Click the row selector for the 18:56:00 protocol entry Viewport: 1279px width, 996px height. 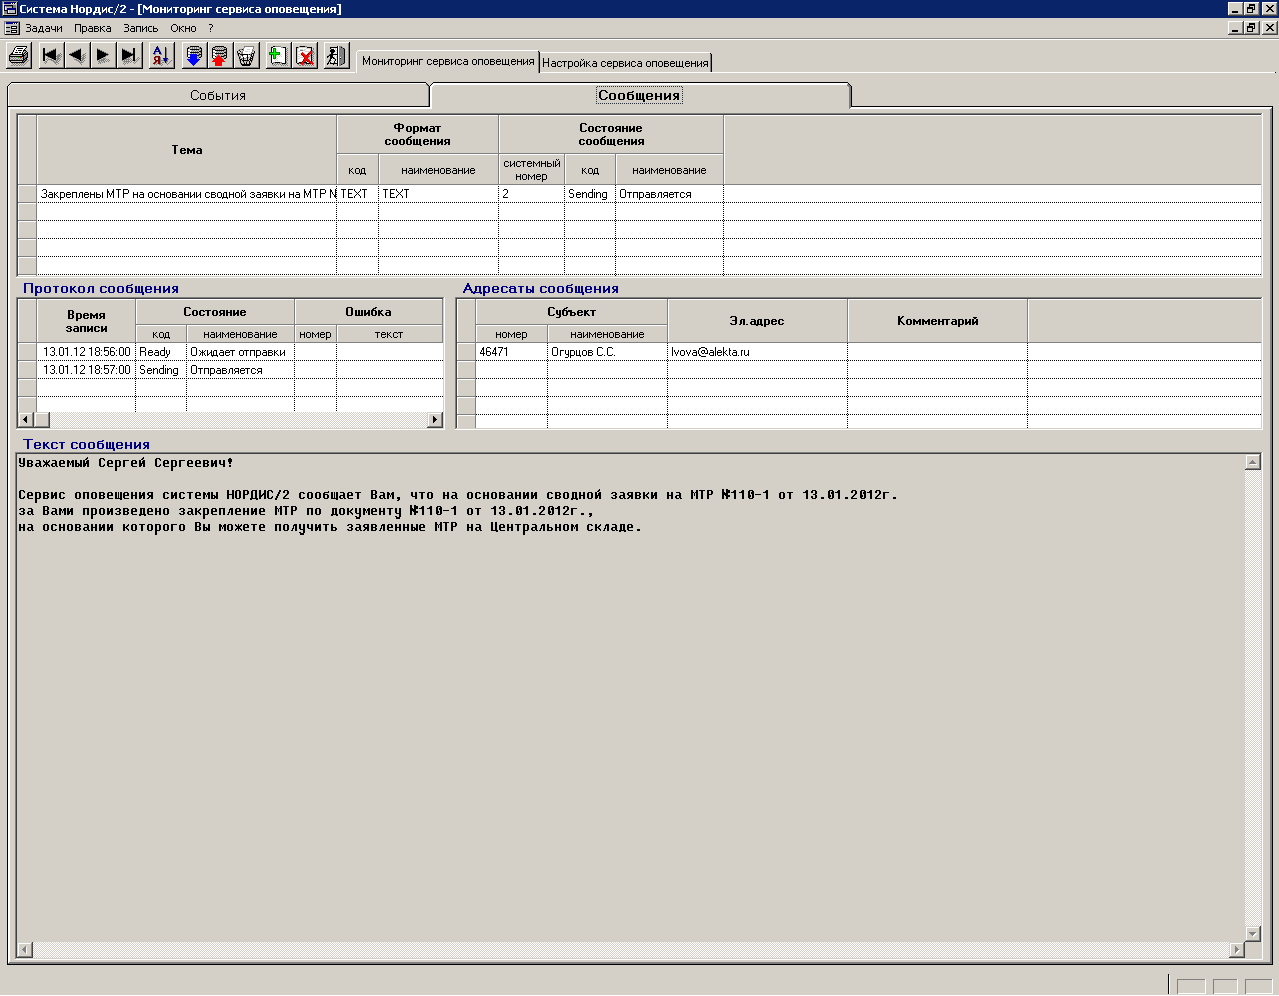coord(27,352)
